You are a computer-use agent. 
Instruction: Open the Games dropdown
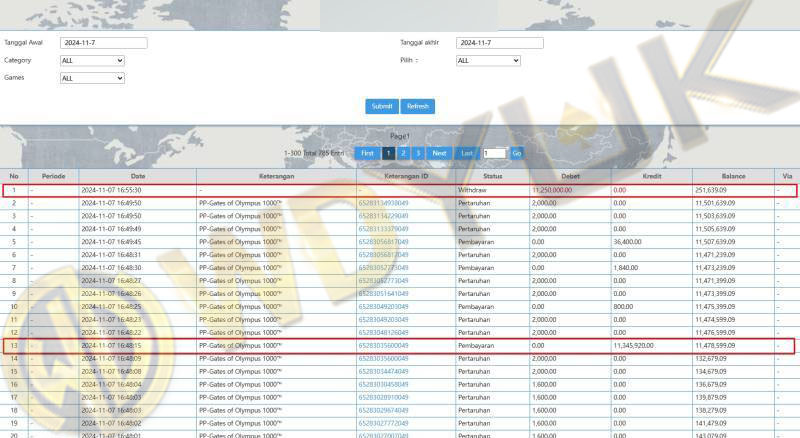point(92,78)
